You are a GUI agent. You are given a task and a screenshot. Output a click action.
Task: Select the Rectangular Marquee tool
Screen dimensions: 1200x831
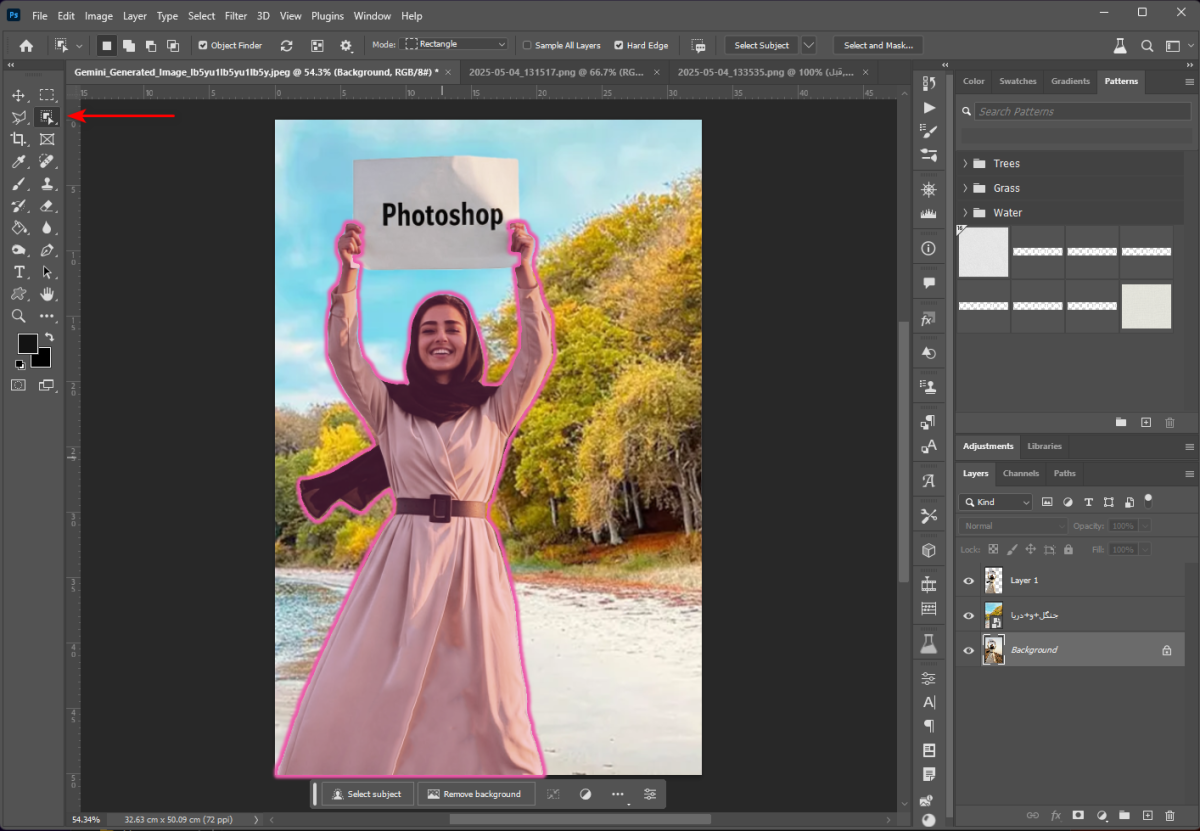[47, 95]
